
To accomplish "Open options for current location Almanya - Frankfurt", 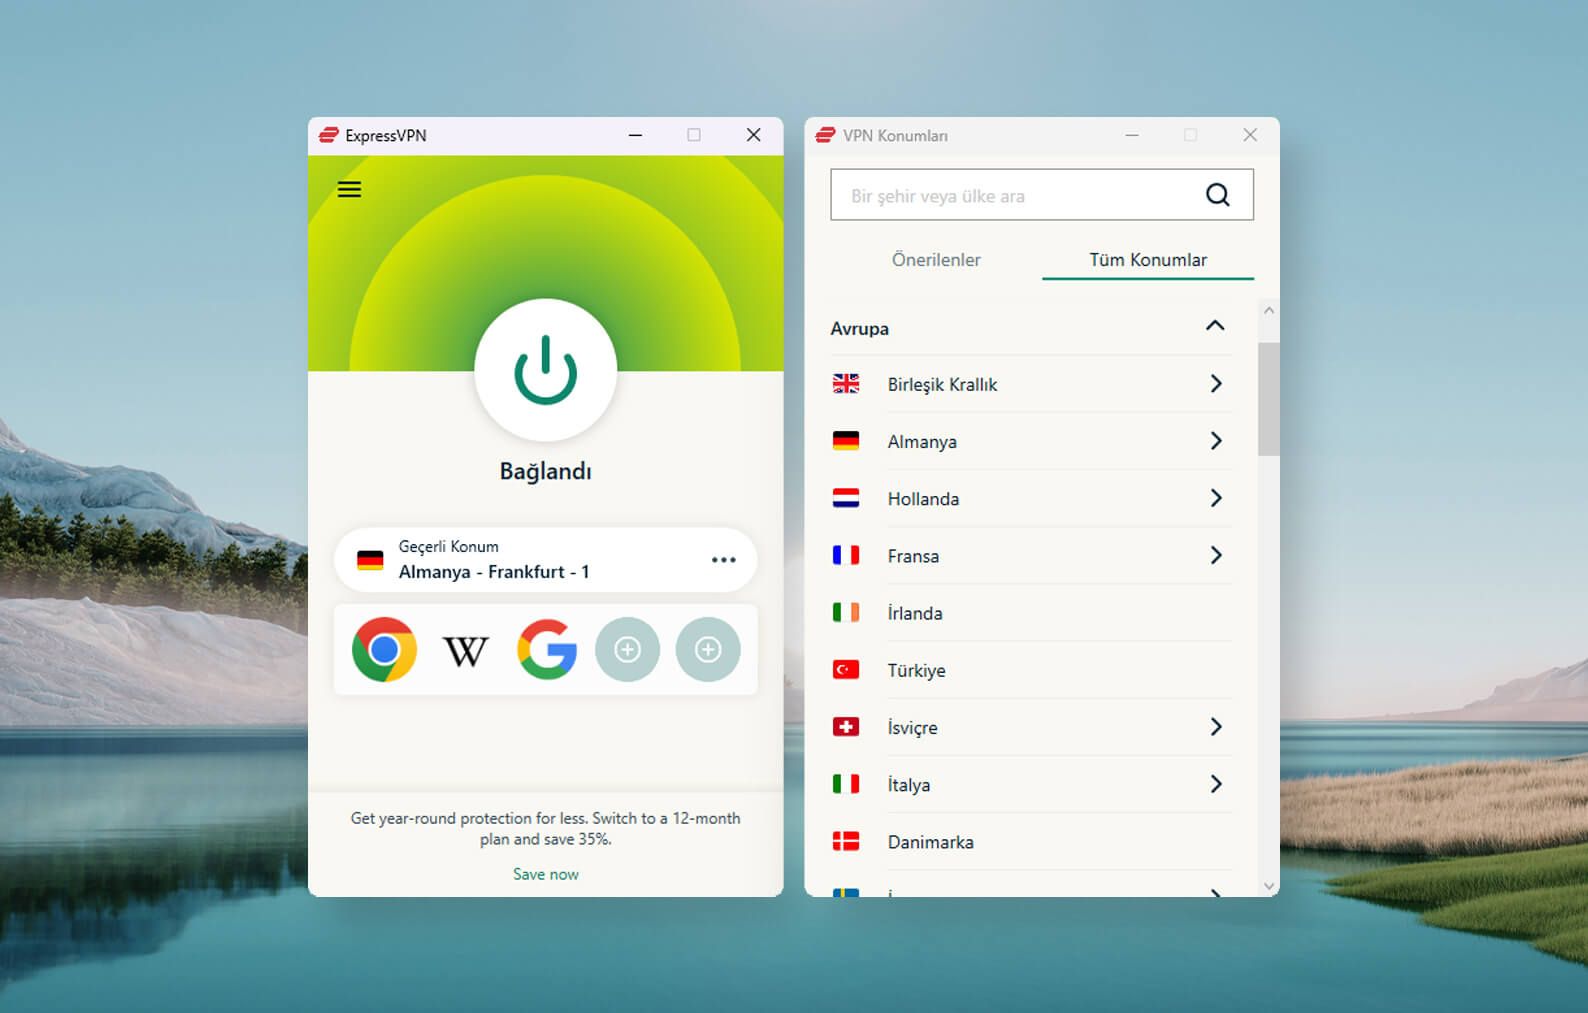I will click(723, 560).
